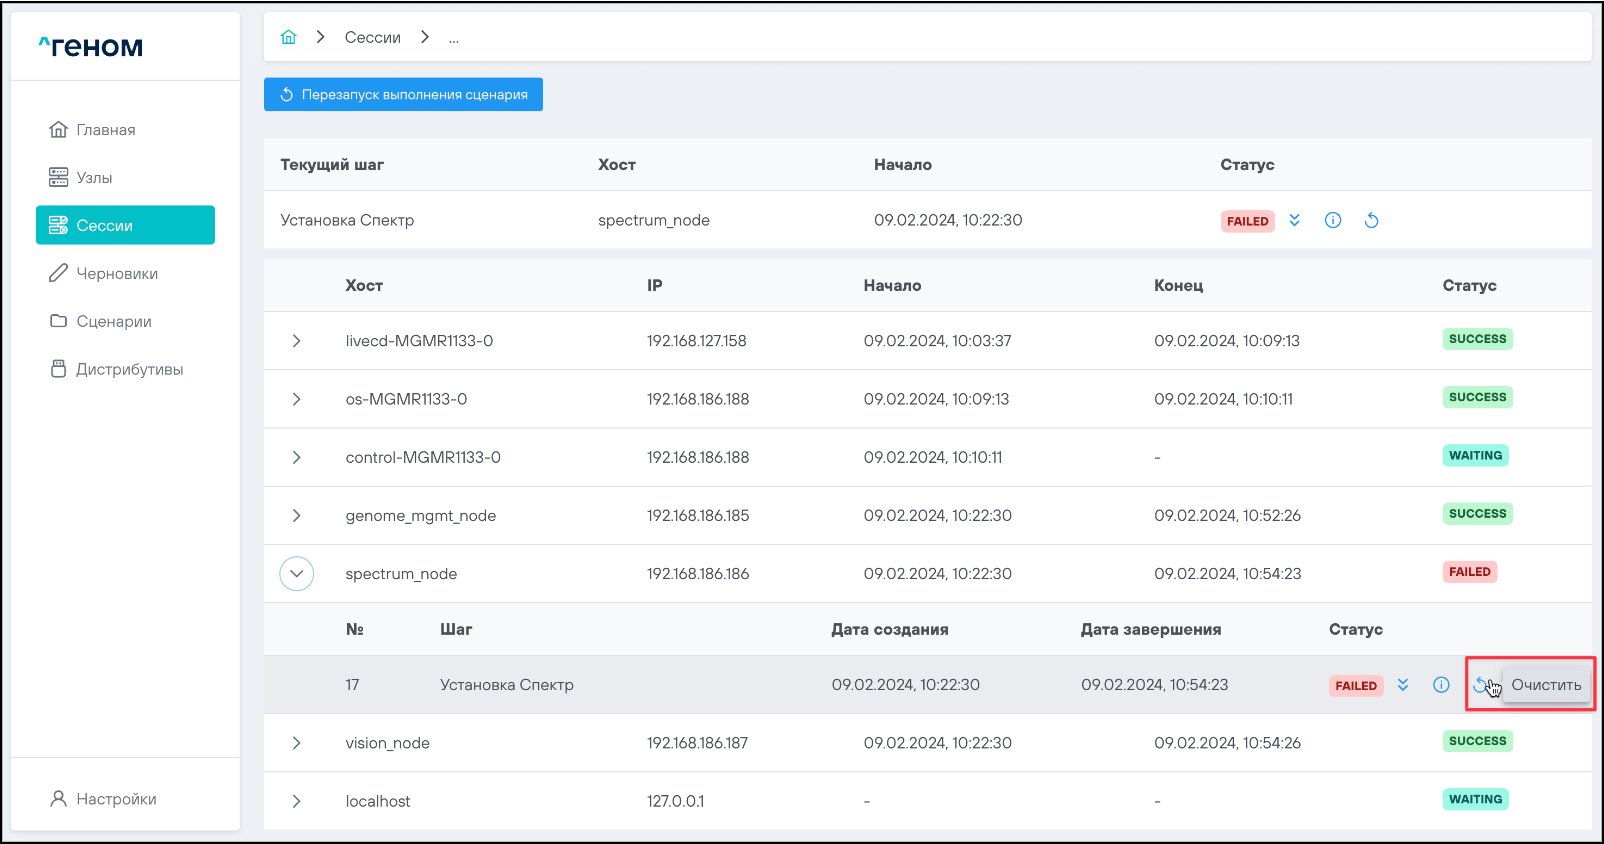Expand the vision_node host row
Viewport: 1604px width, 844px height.
pyautogui.click(x=297, y=743)
